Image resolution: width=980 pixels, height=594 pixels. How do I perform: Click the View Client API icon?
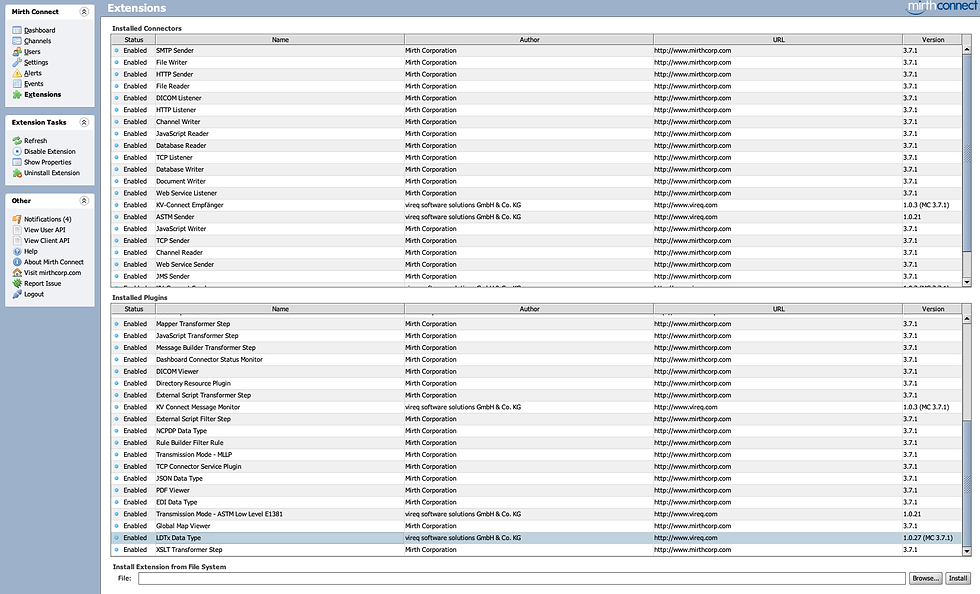coord(17,240)
